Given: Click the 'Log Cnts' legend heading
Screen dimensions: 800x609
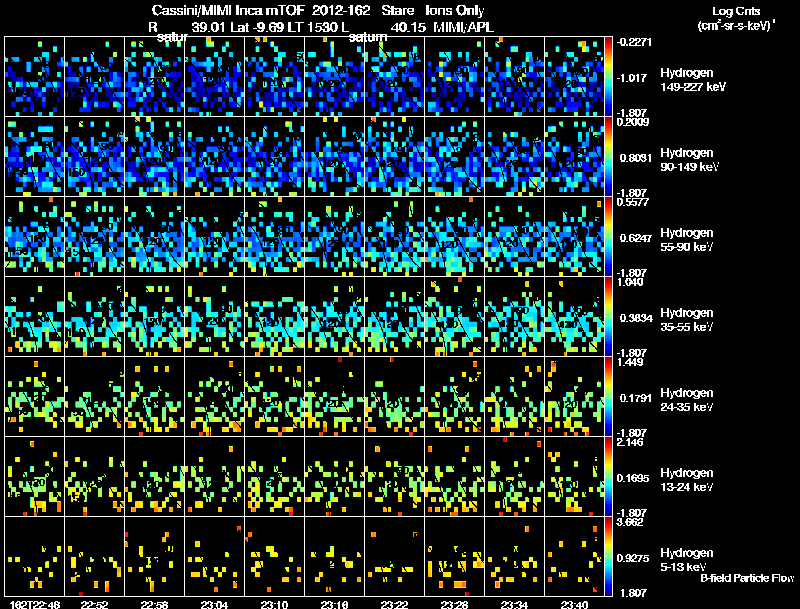Looking at the screenshot, I should click(736, 11).
